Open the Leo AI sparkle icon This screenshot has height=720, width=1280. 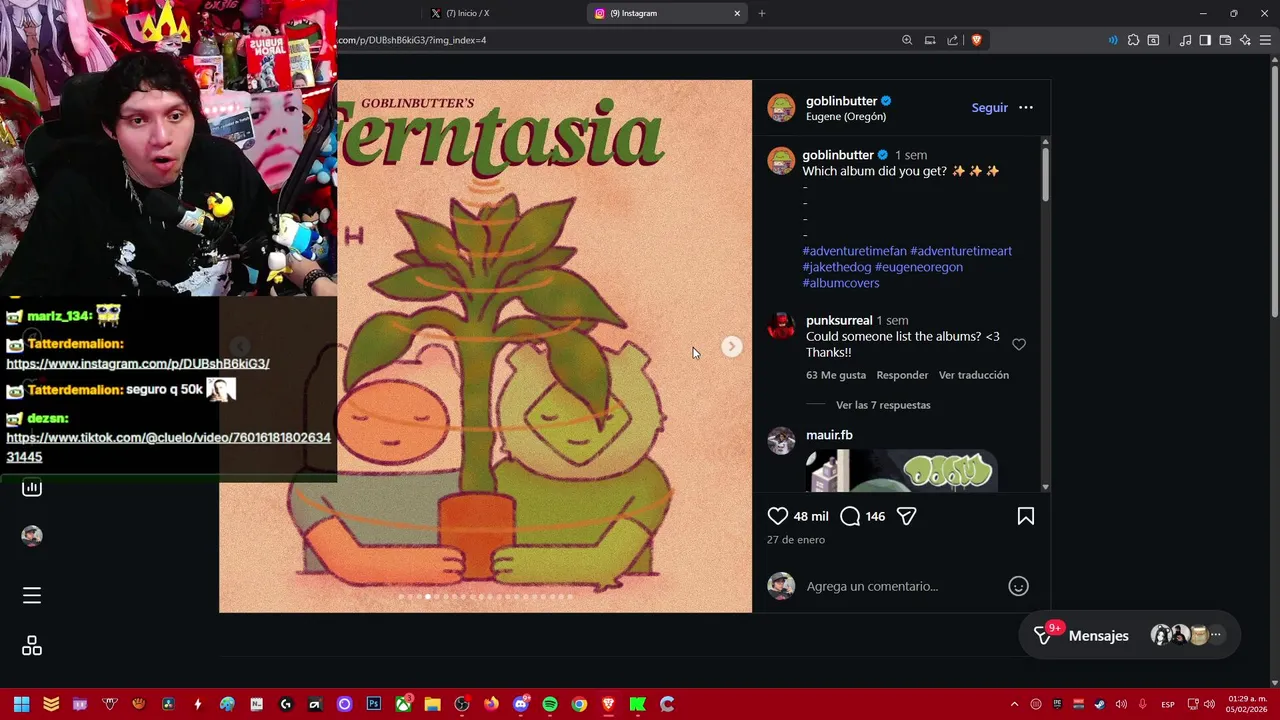1245,40
